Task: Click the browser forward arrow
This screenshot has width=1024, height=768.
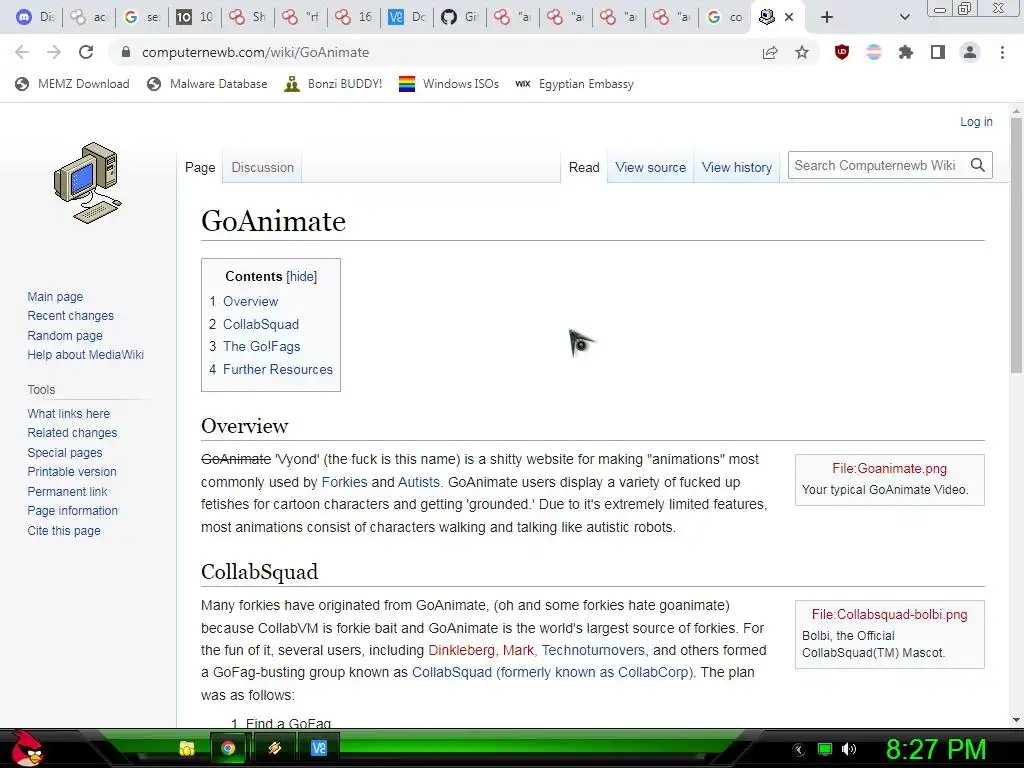Action: point(54,52)
